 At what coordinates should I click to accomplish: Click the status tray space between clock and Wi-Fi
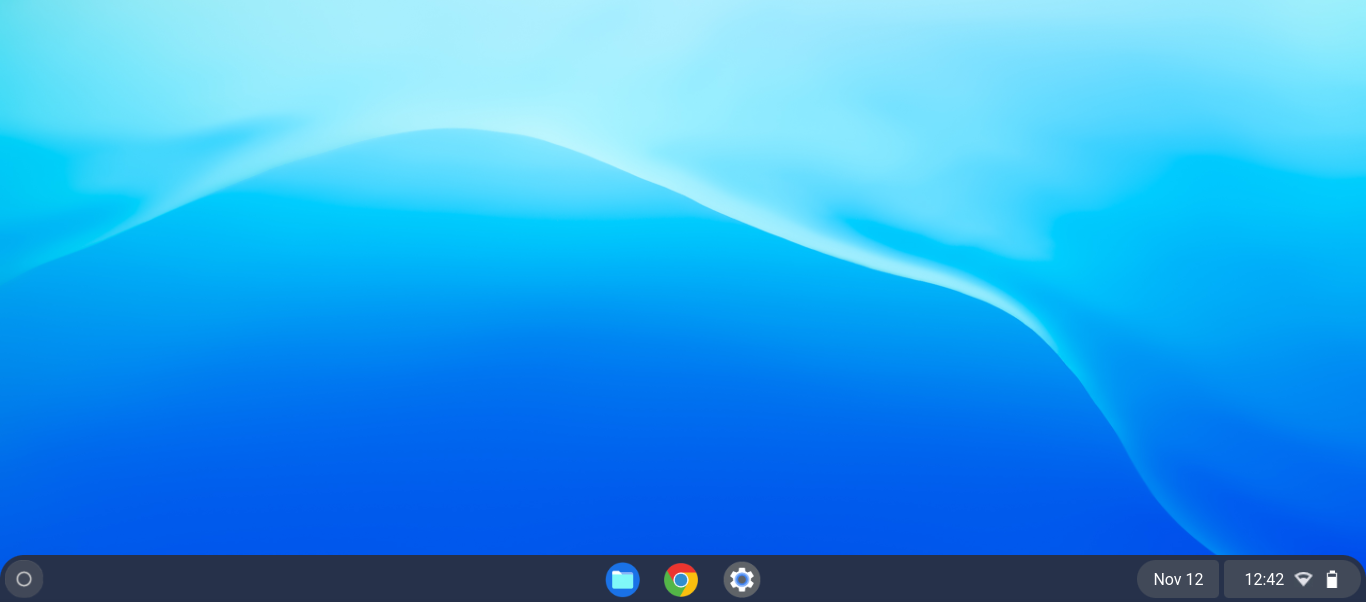(x=1289, y=579)
